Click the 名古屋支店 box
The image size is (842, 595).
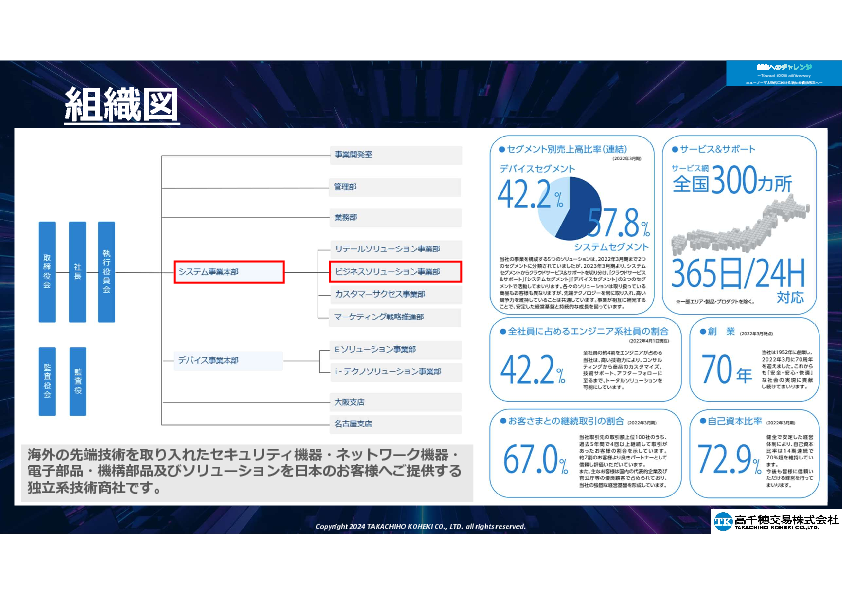pos(394,424)
